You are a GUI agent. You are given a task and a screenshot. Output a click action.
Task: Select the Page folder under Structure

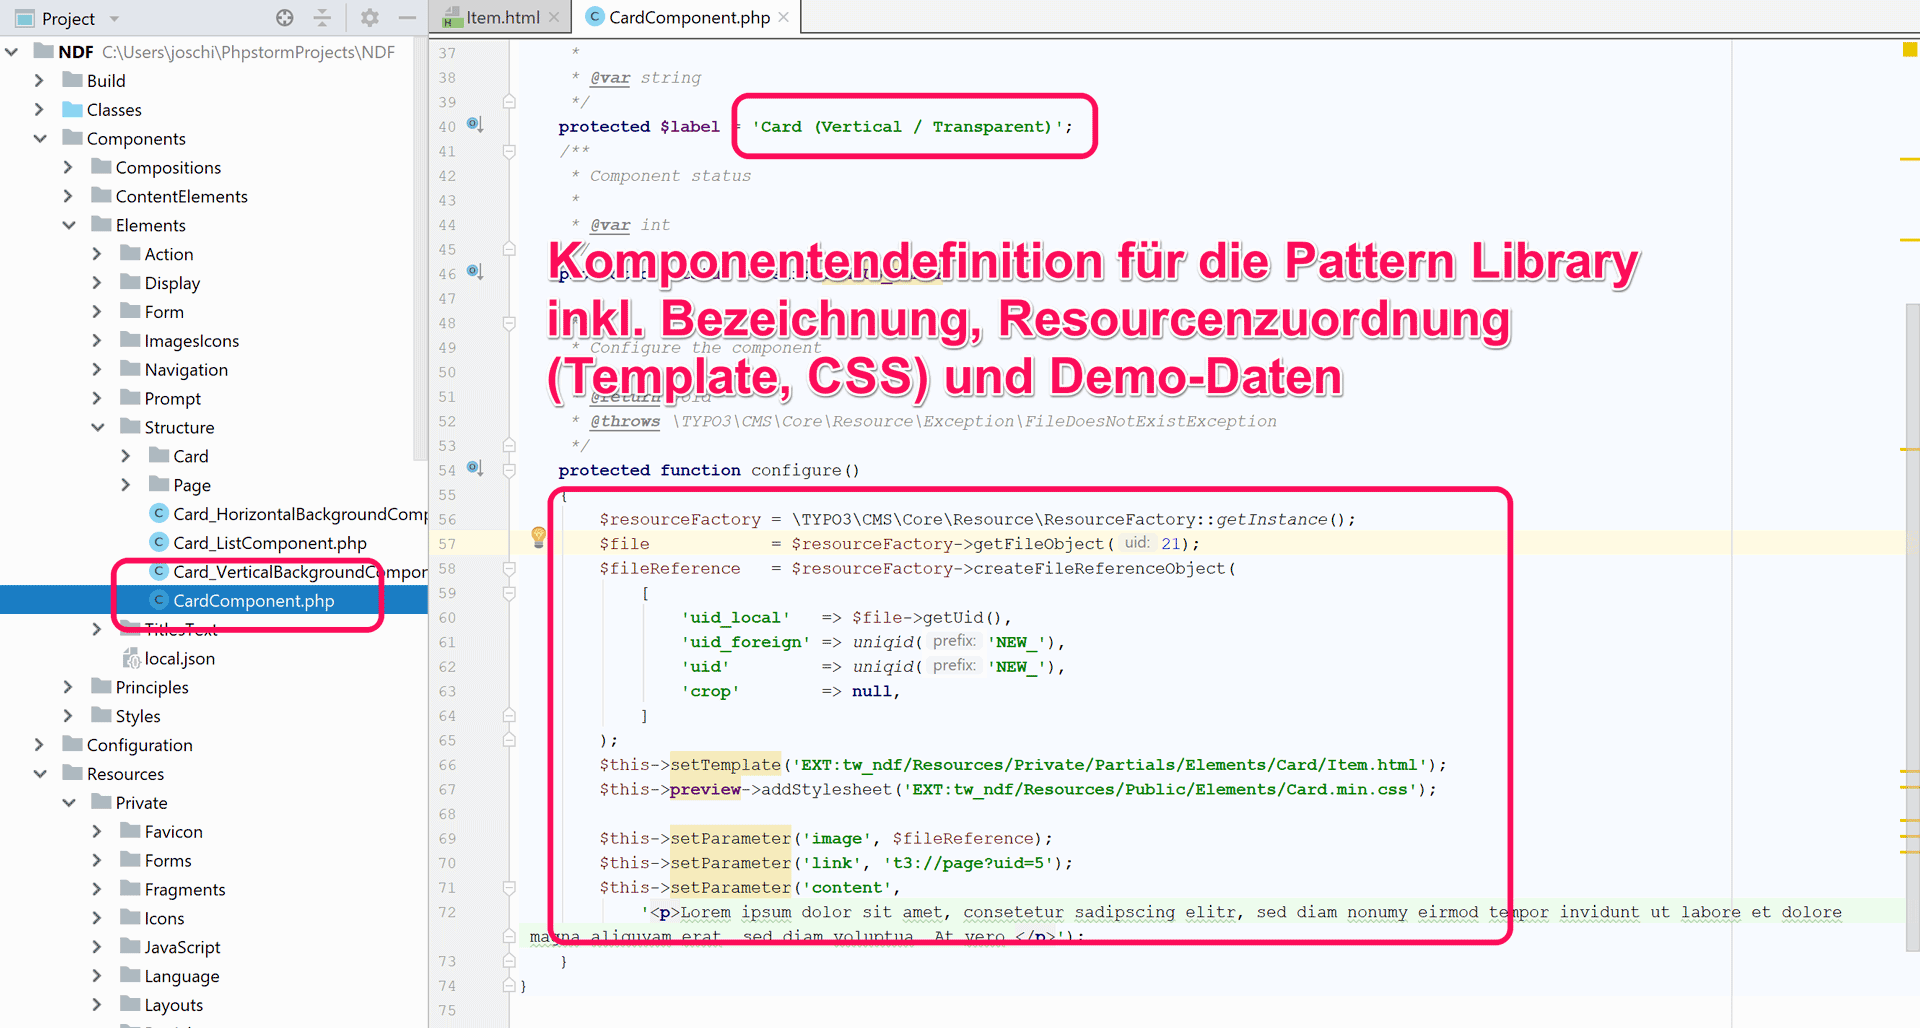(191, 485)
